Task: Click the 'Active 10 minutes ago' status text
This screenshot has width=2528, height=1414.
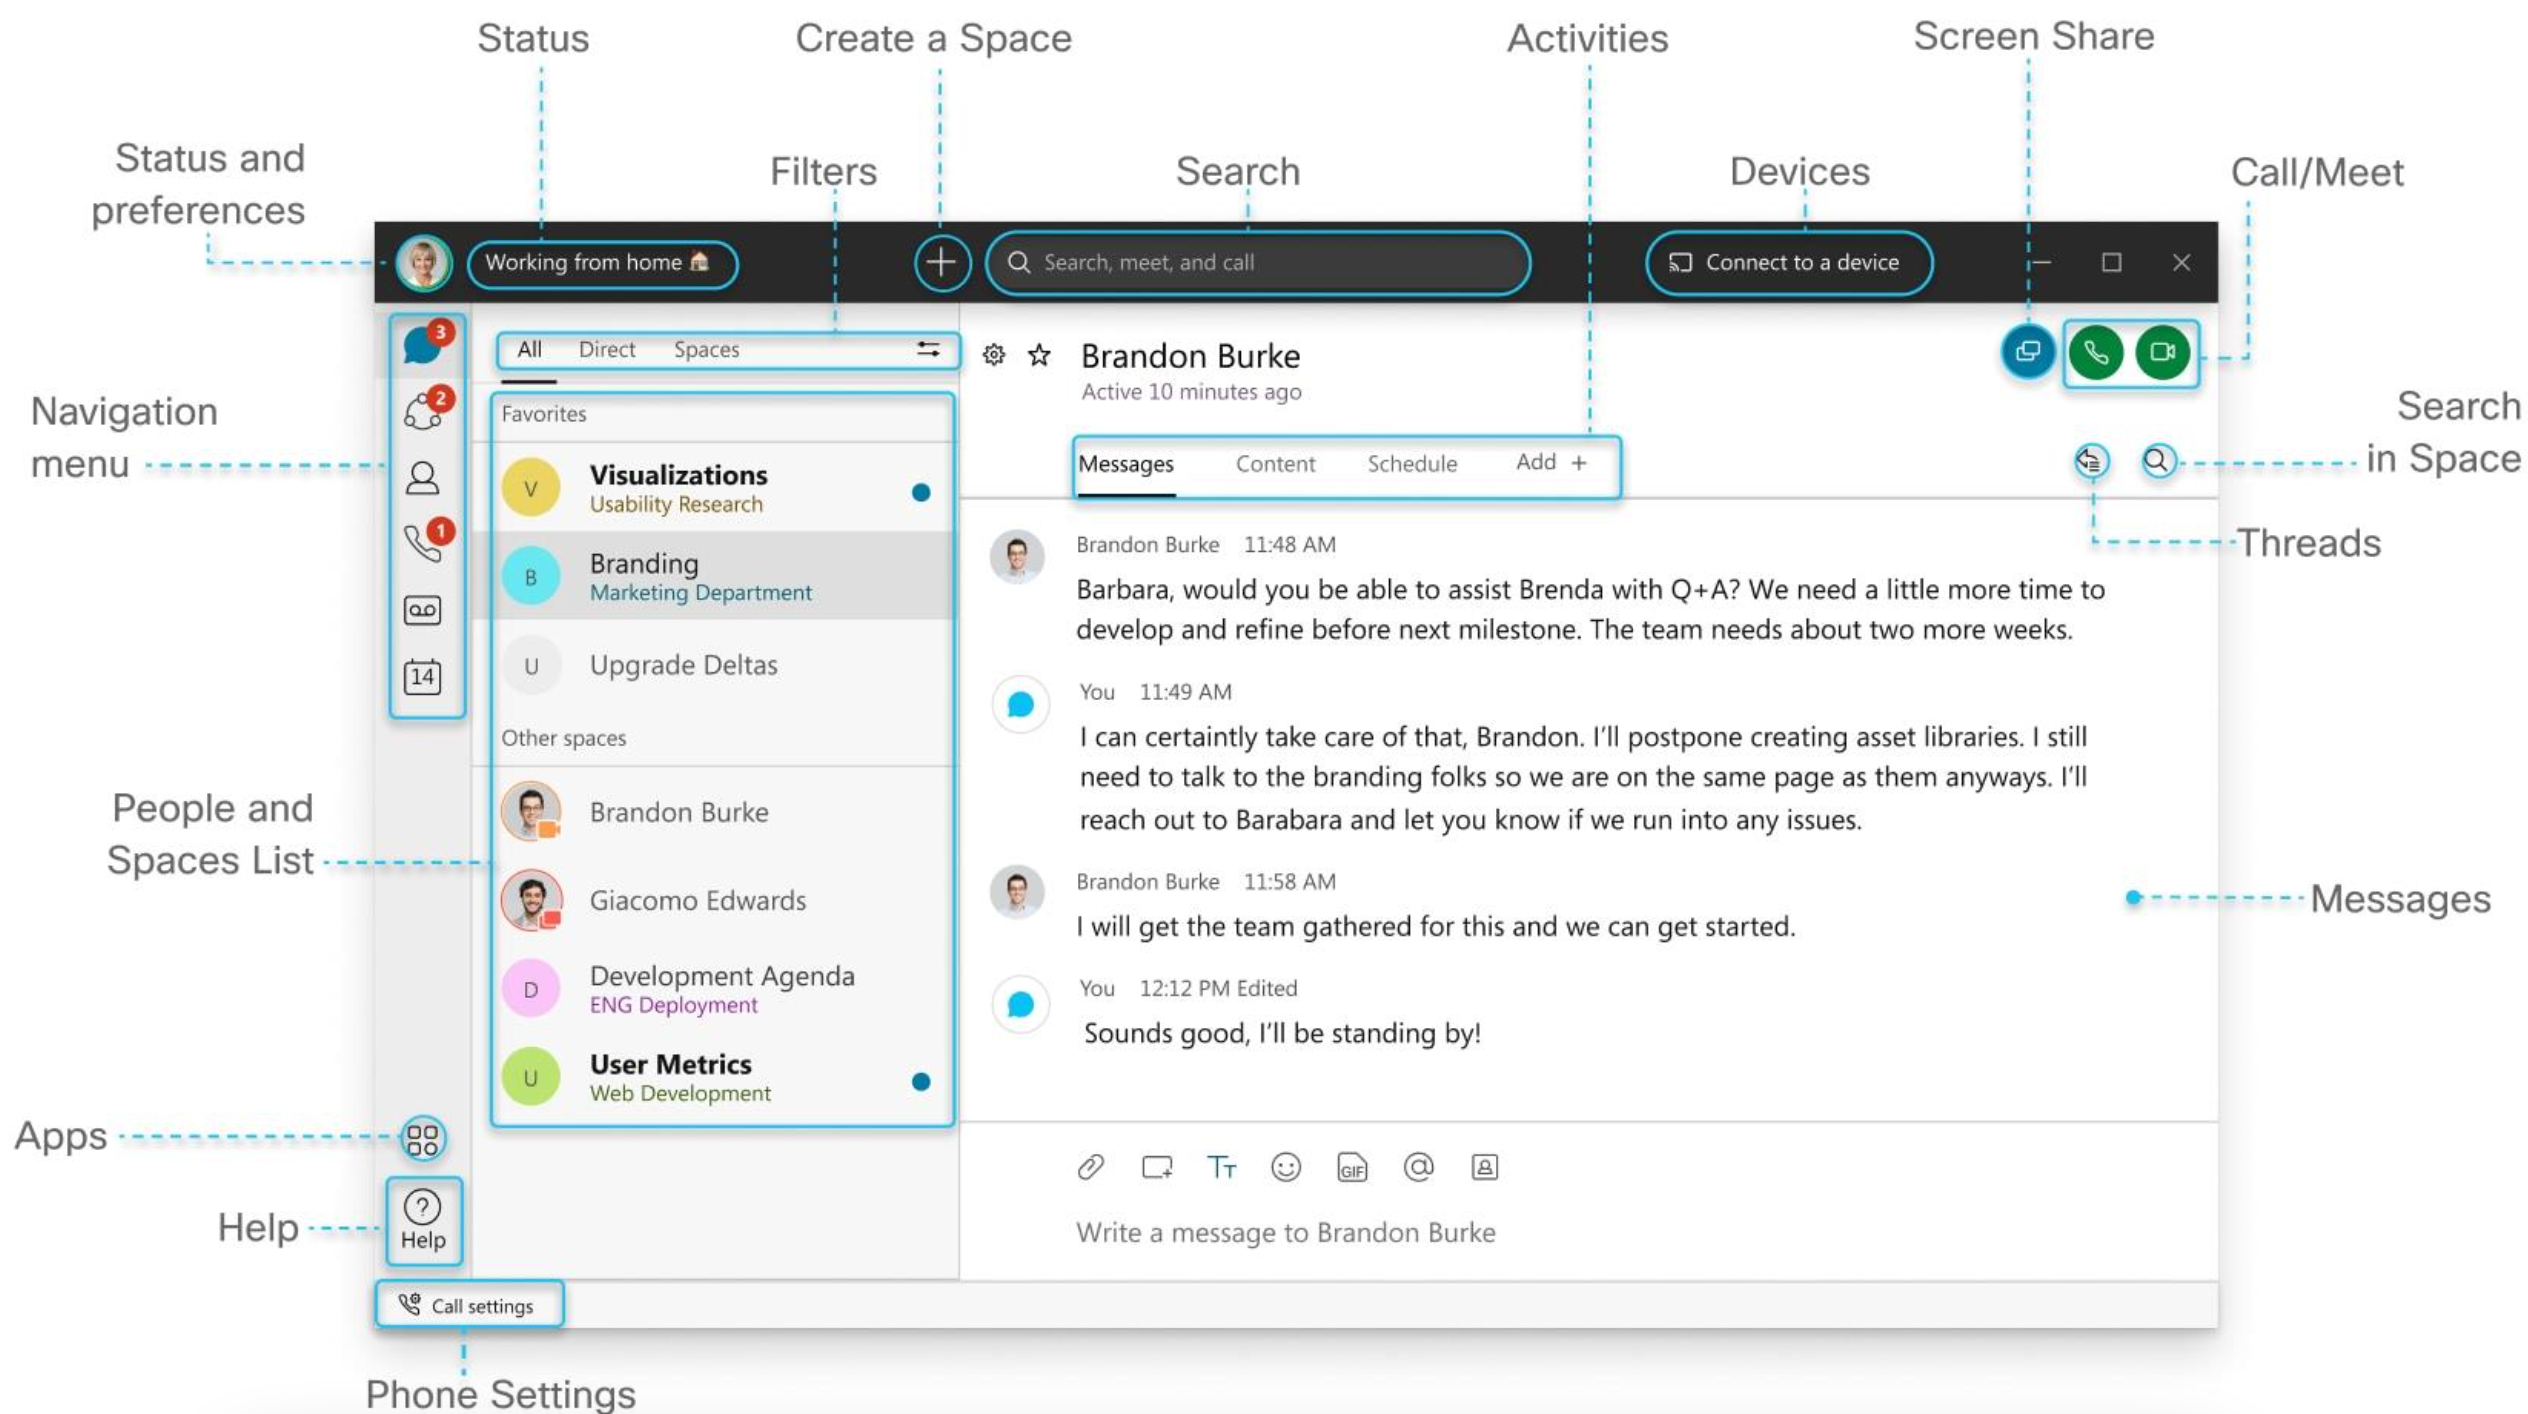Action: click(x=1191, y=392)
